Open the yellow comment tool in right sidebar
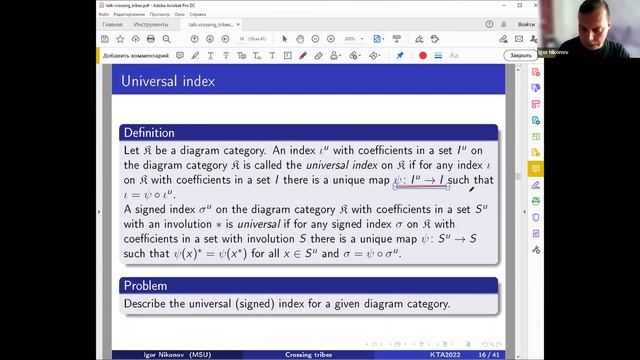The width and height of the screenshot is (640, 360). pyautogui.click(x=536, y=169)
